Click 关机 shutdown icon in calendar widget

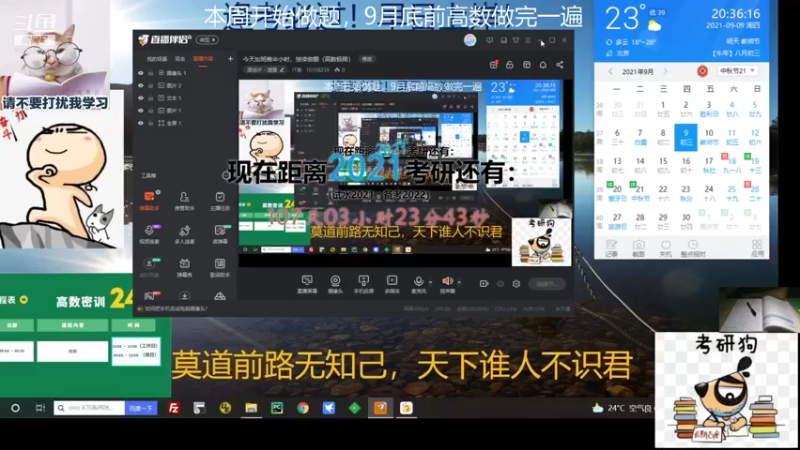coord(665,248)
